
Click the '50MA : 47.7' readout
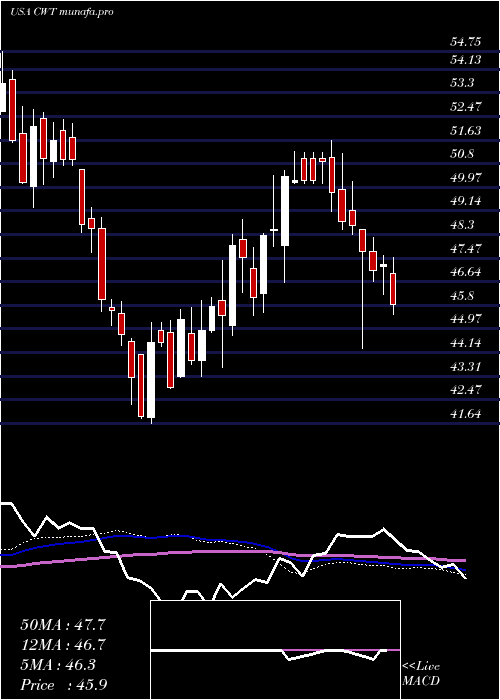tap(63, 625)
